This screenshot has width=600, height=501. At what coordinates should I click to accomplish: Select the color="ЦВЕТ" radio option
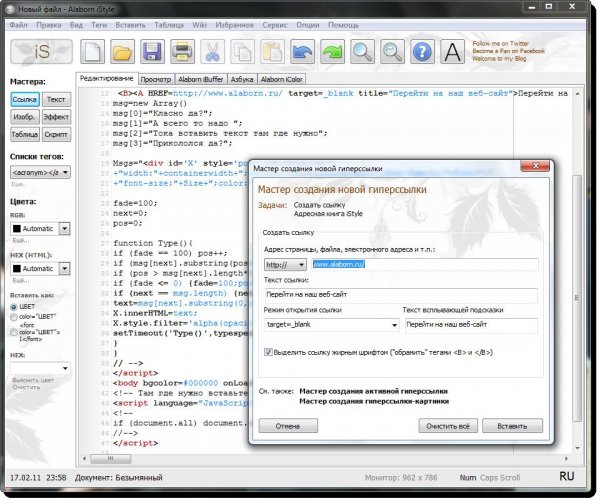tap(14, 317)
